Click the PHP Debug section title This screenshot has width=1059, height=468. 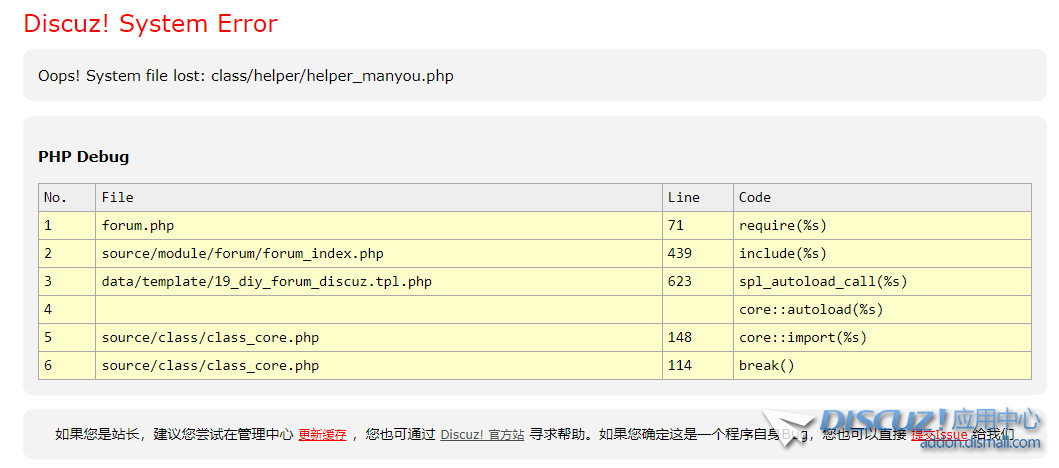83,156
